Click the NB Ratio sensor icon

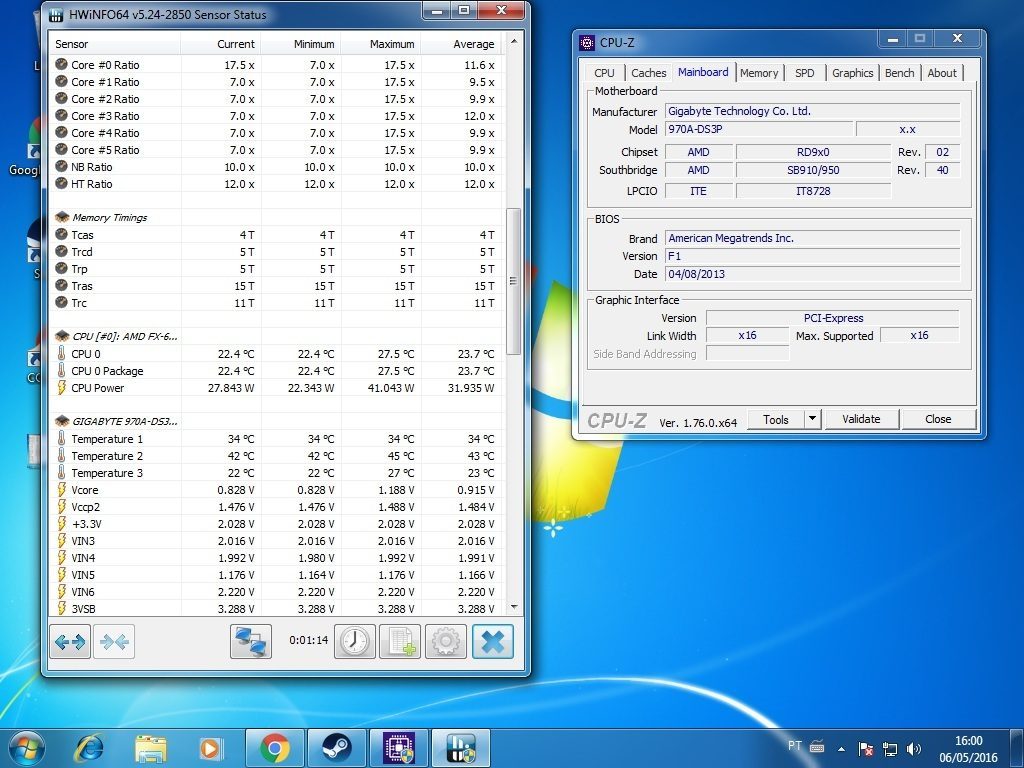pos(61,166)
